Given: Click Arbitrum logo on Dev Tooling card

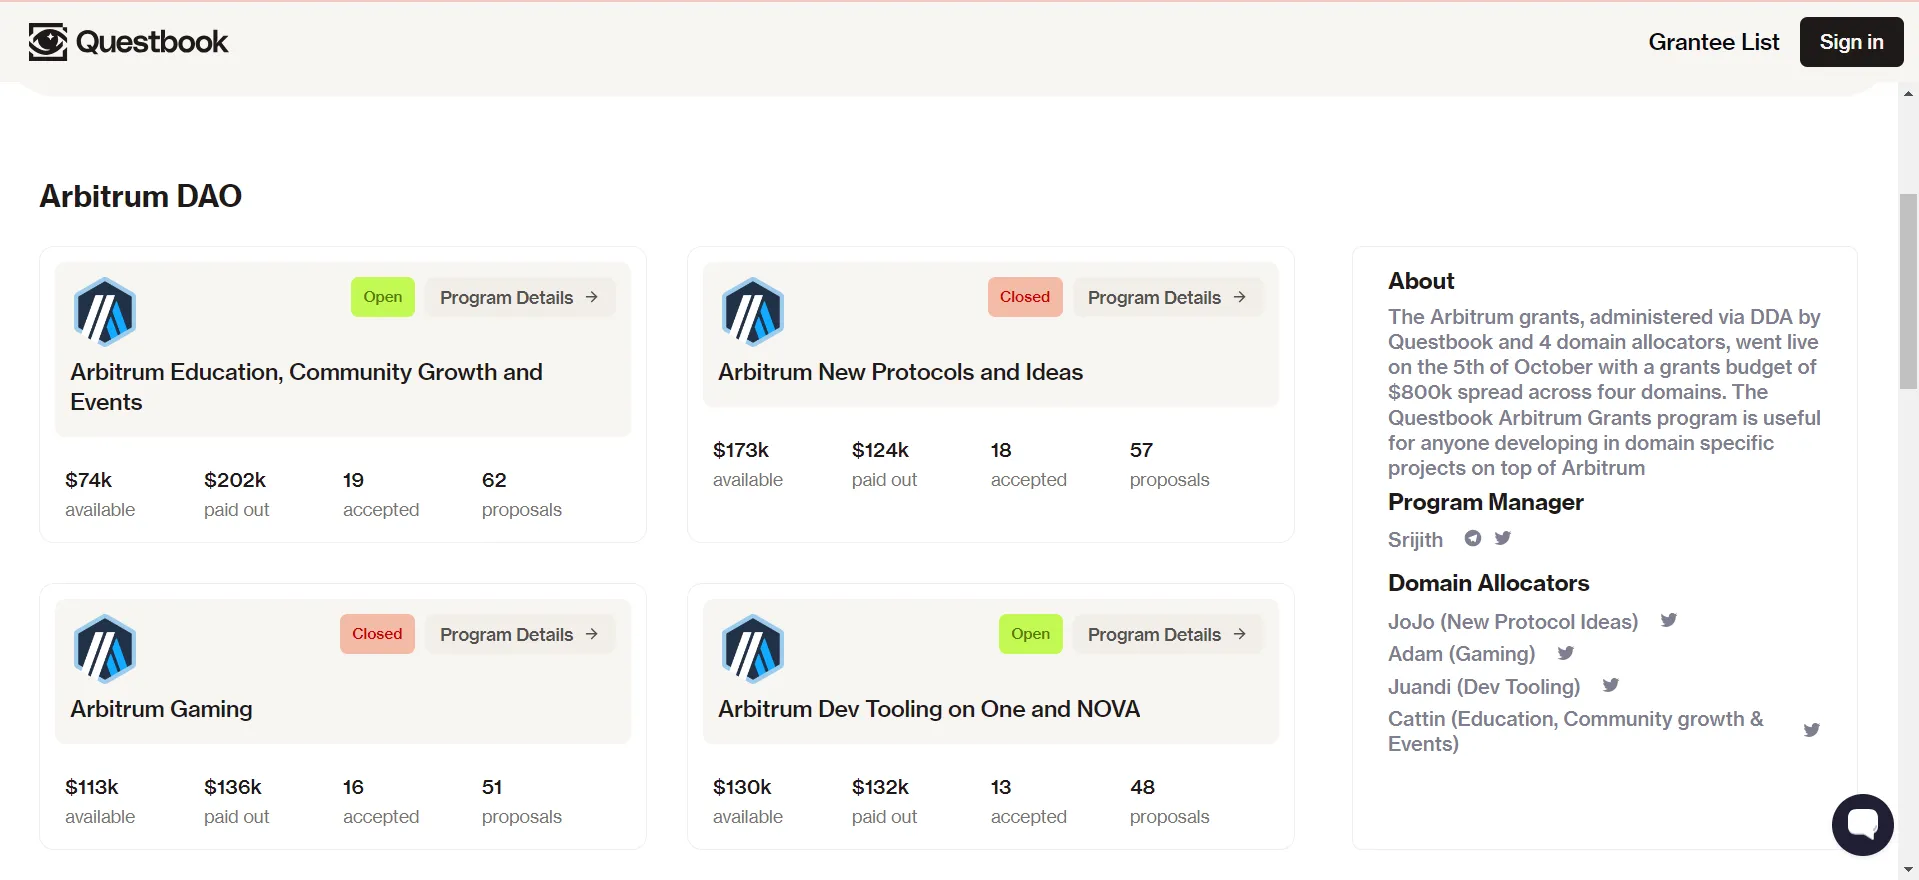Looking at the screenshot, I should point(753,649).
